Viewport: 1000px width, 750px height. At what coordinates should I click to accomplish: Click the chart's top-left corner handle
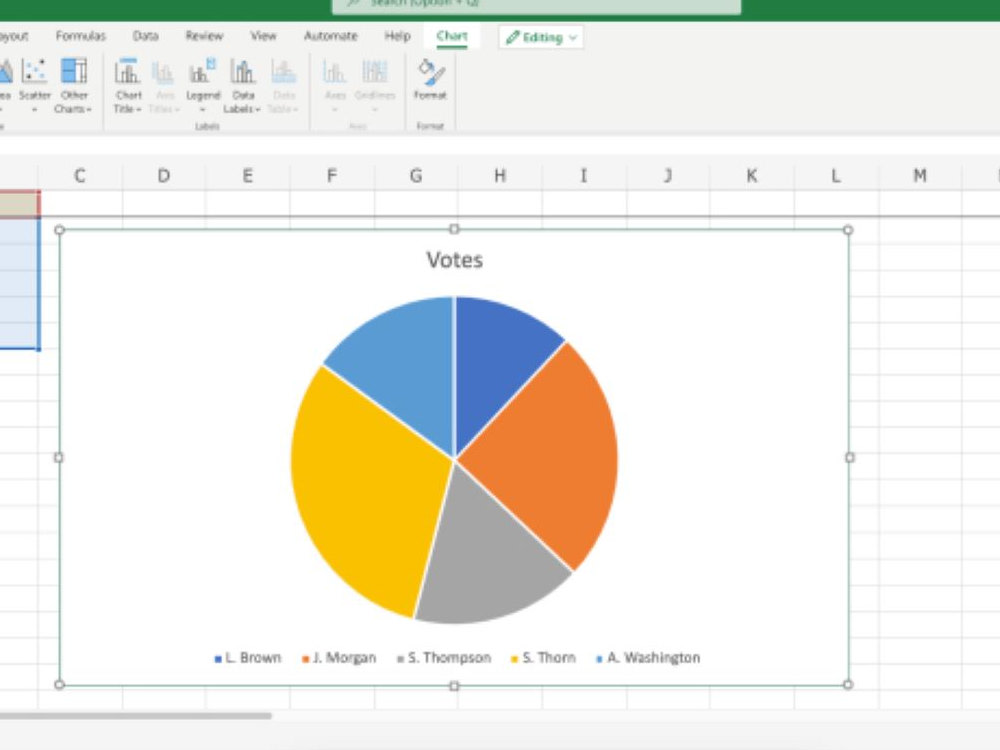coord(59,230)
